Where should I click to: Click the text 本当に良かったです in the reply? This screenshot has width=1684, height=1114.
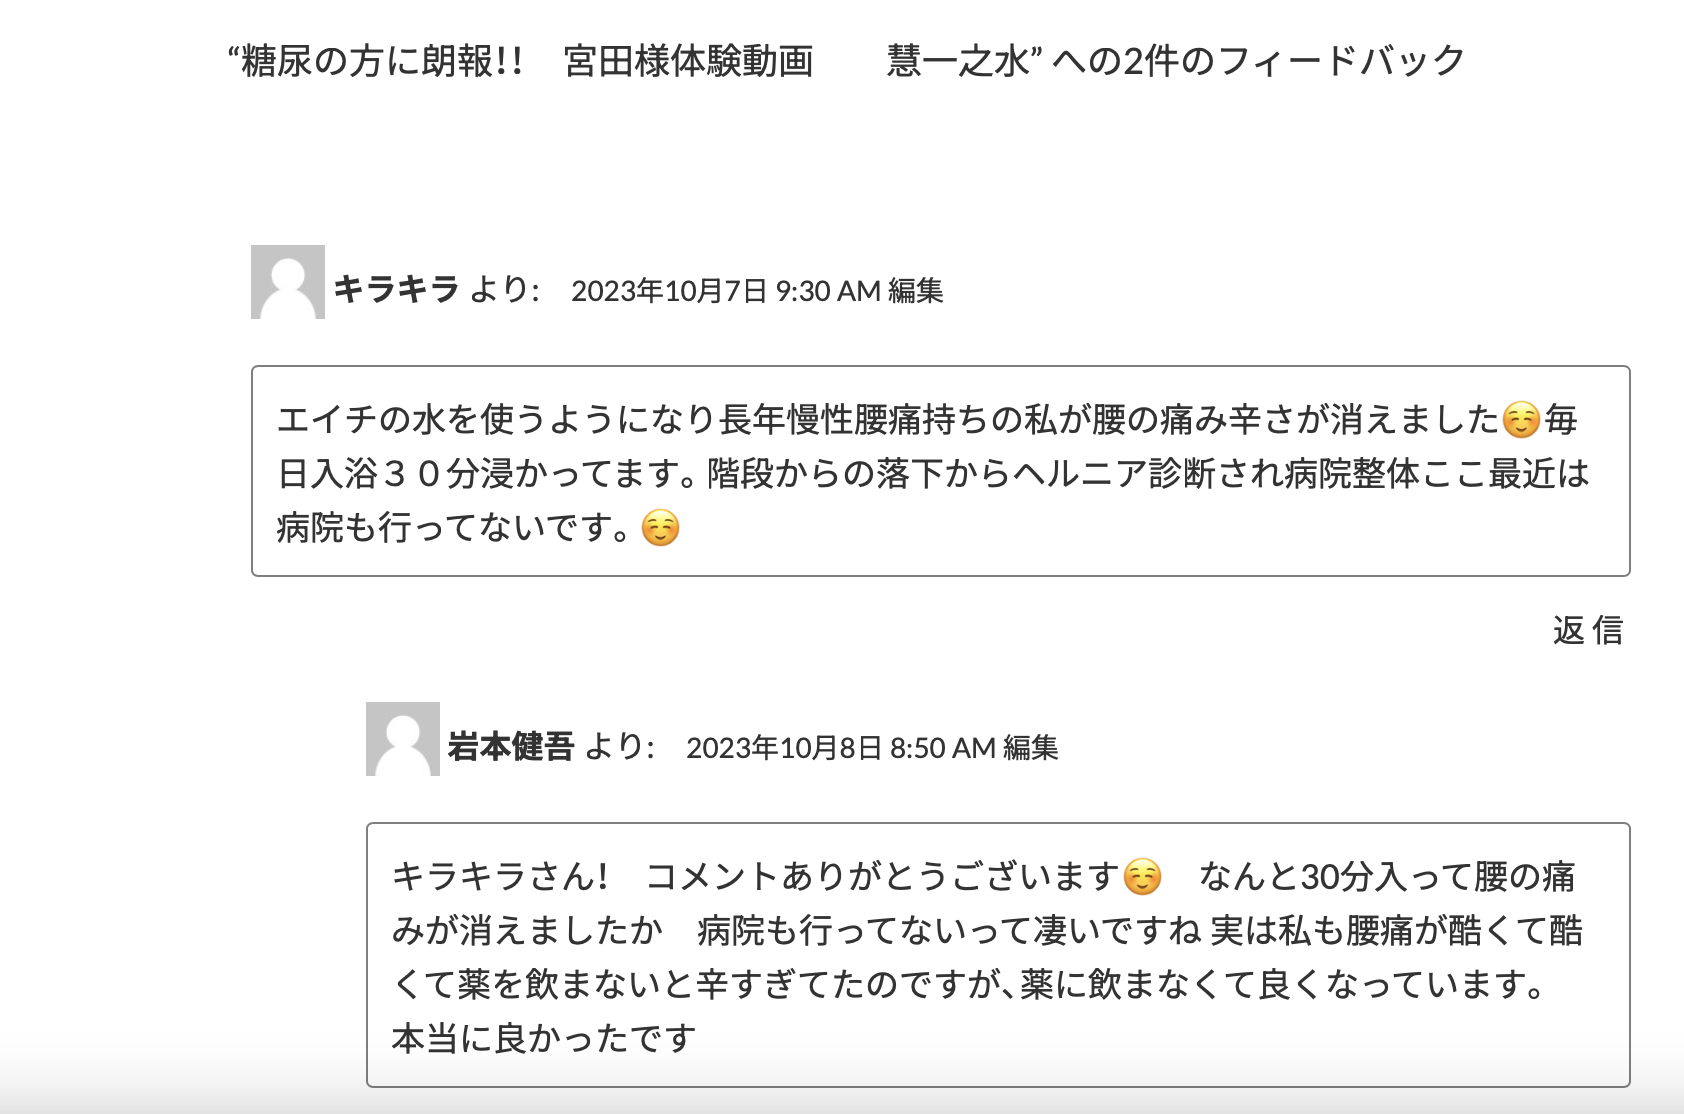(544, 1039)
